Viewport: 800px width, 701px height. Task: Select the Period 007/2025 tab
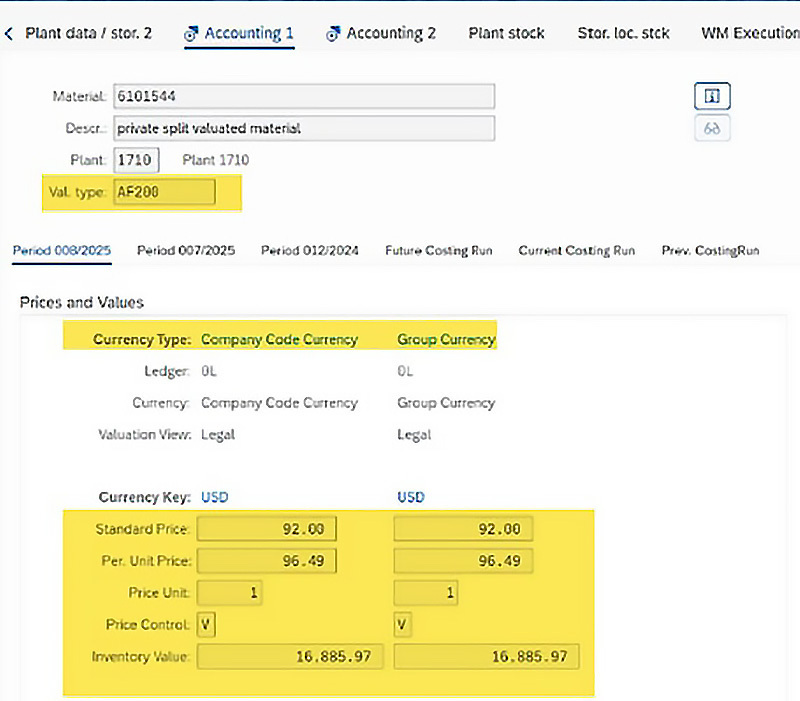186,251
